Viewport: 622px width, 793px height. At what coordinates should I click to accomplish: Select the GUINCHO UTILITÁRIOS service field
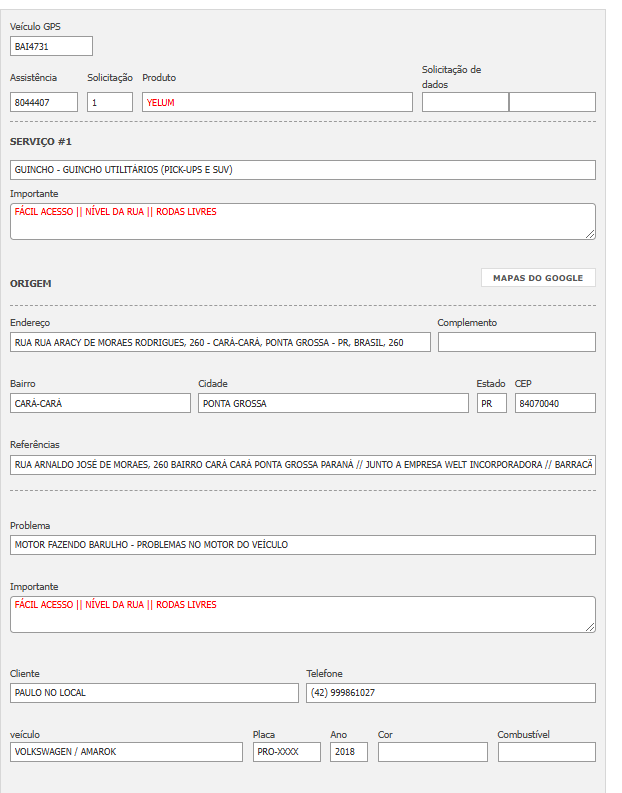click(302, 170)
